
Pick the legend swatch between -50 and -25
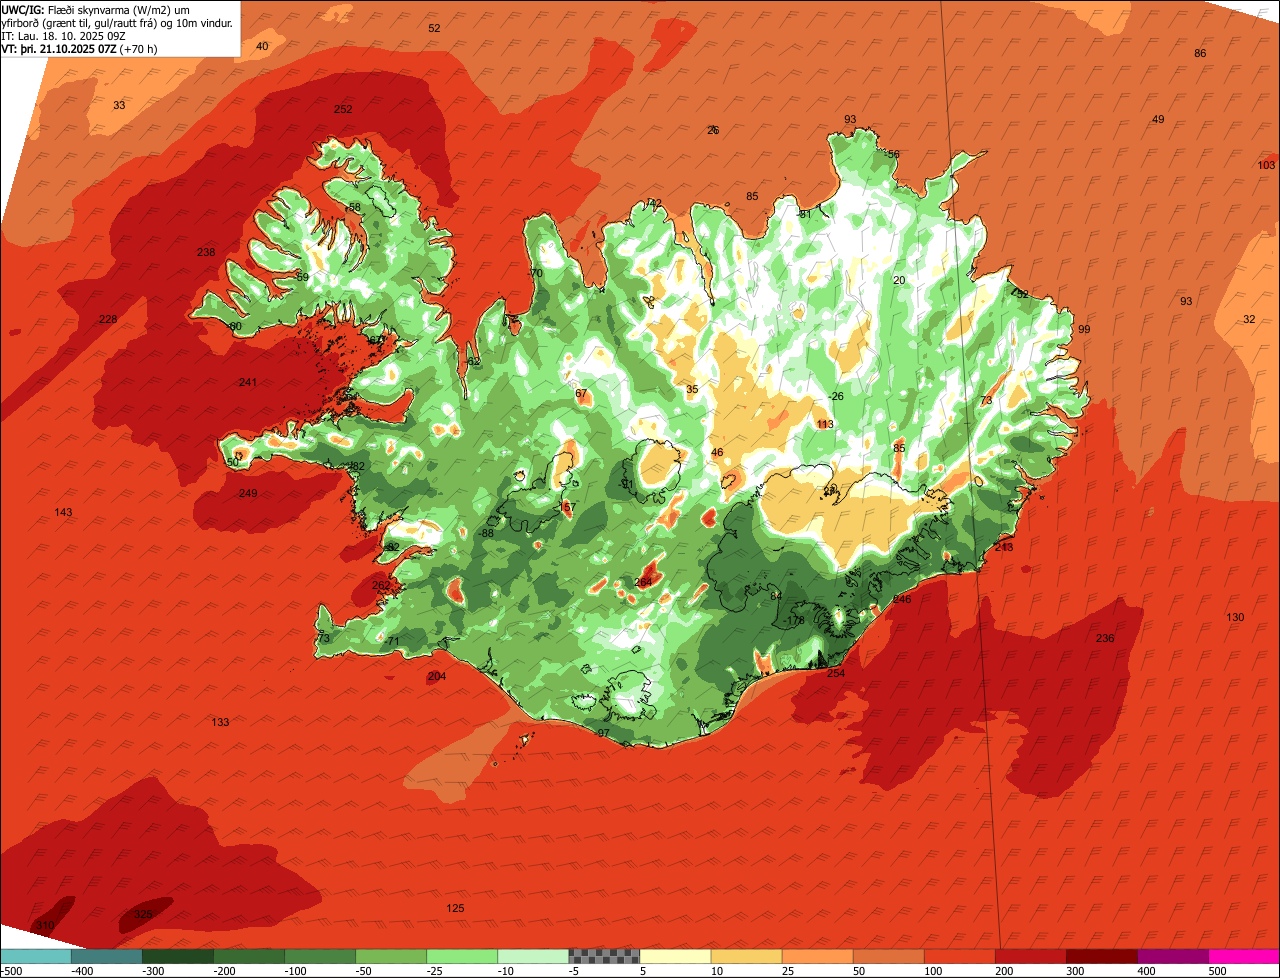(x=390, y=956)
